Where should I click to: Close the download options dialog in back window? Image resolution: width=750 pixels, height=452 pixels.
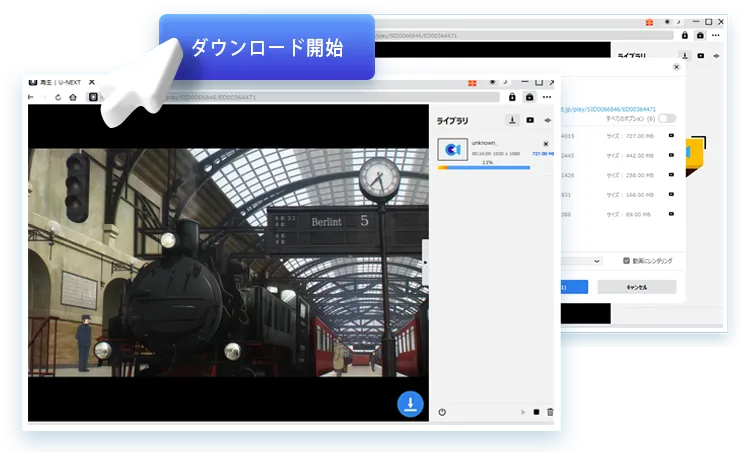(676, 67)
